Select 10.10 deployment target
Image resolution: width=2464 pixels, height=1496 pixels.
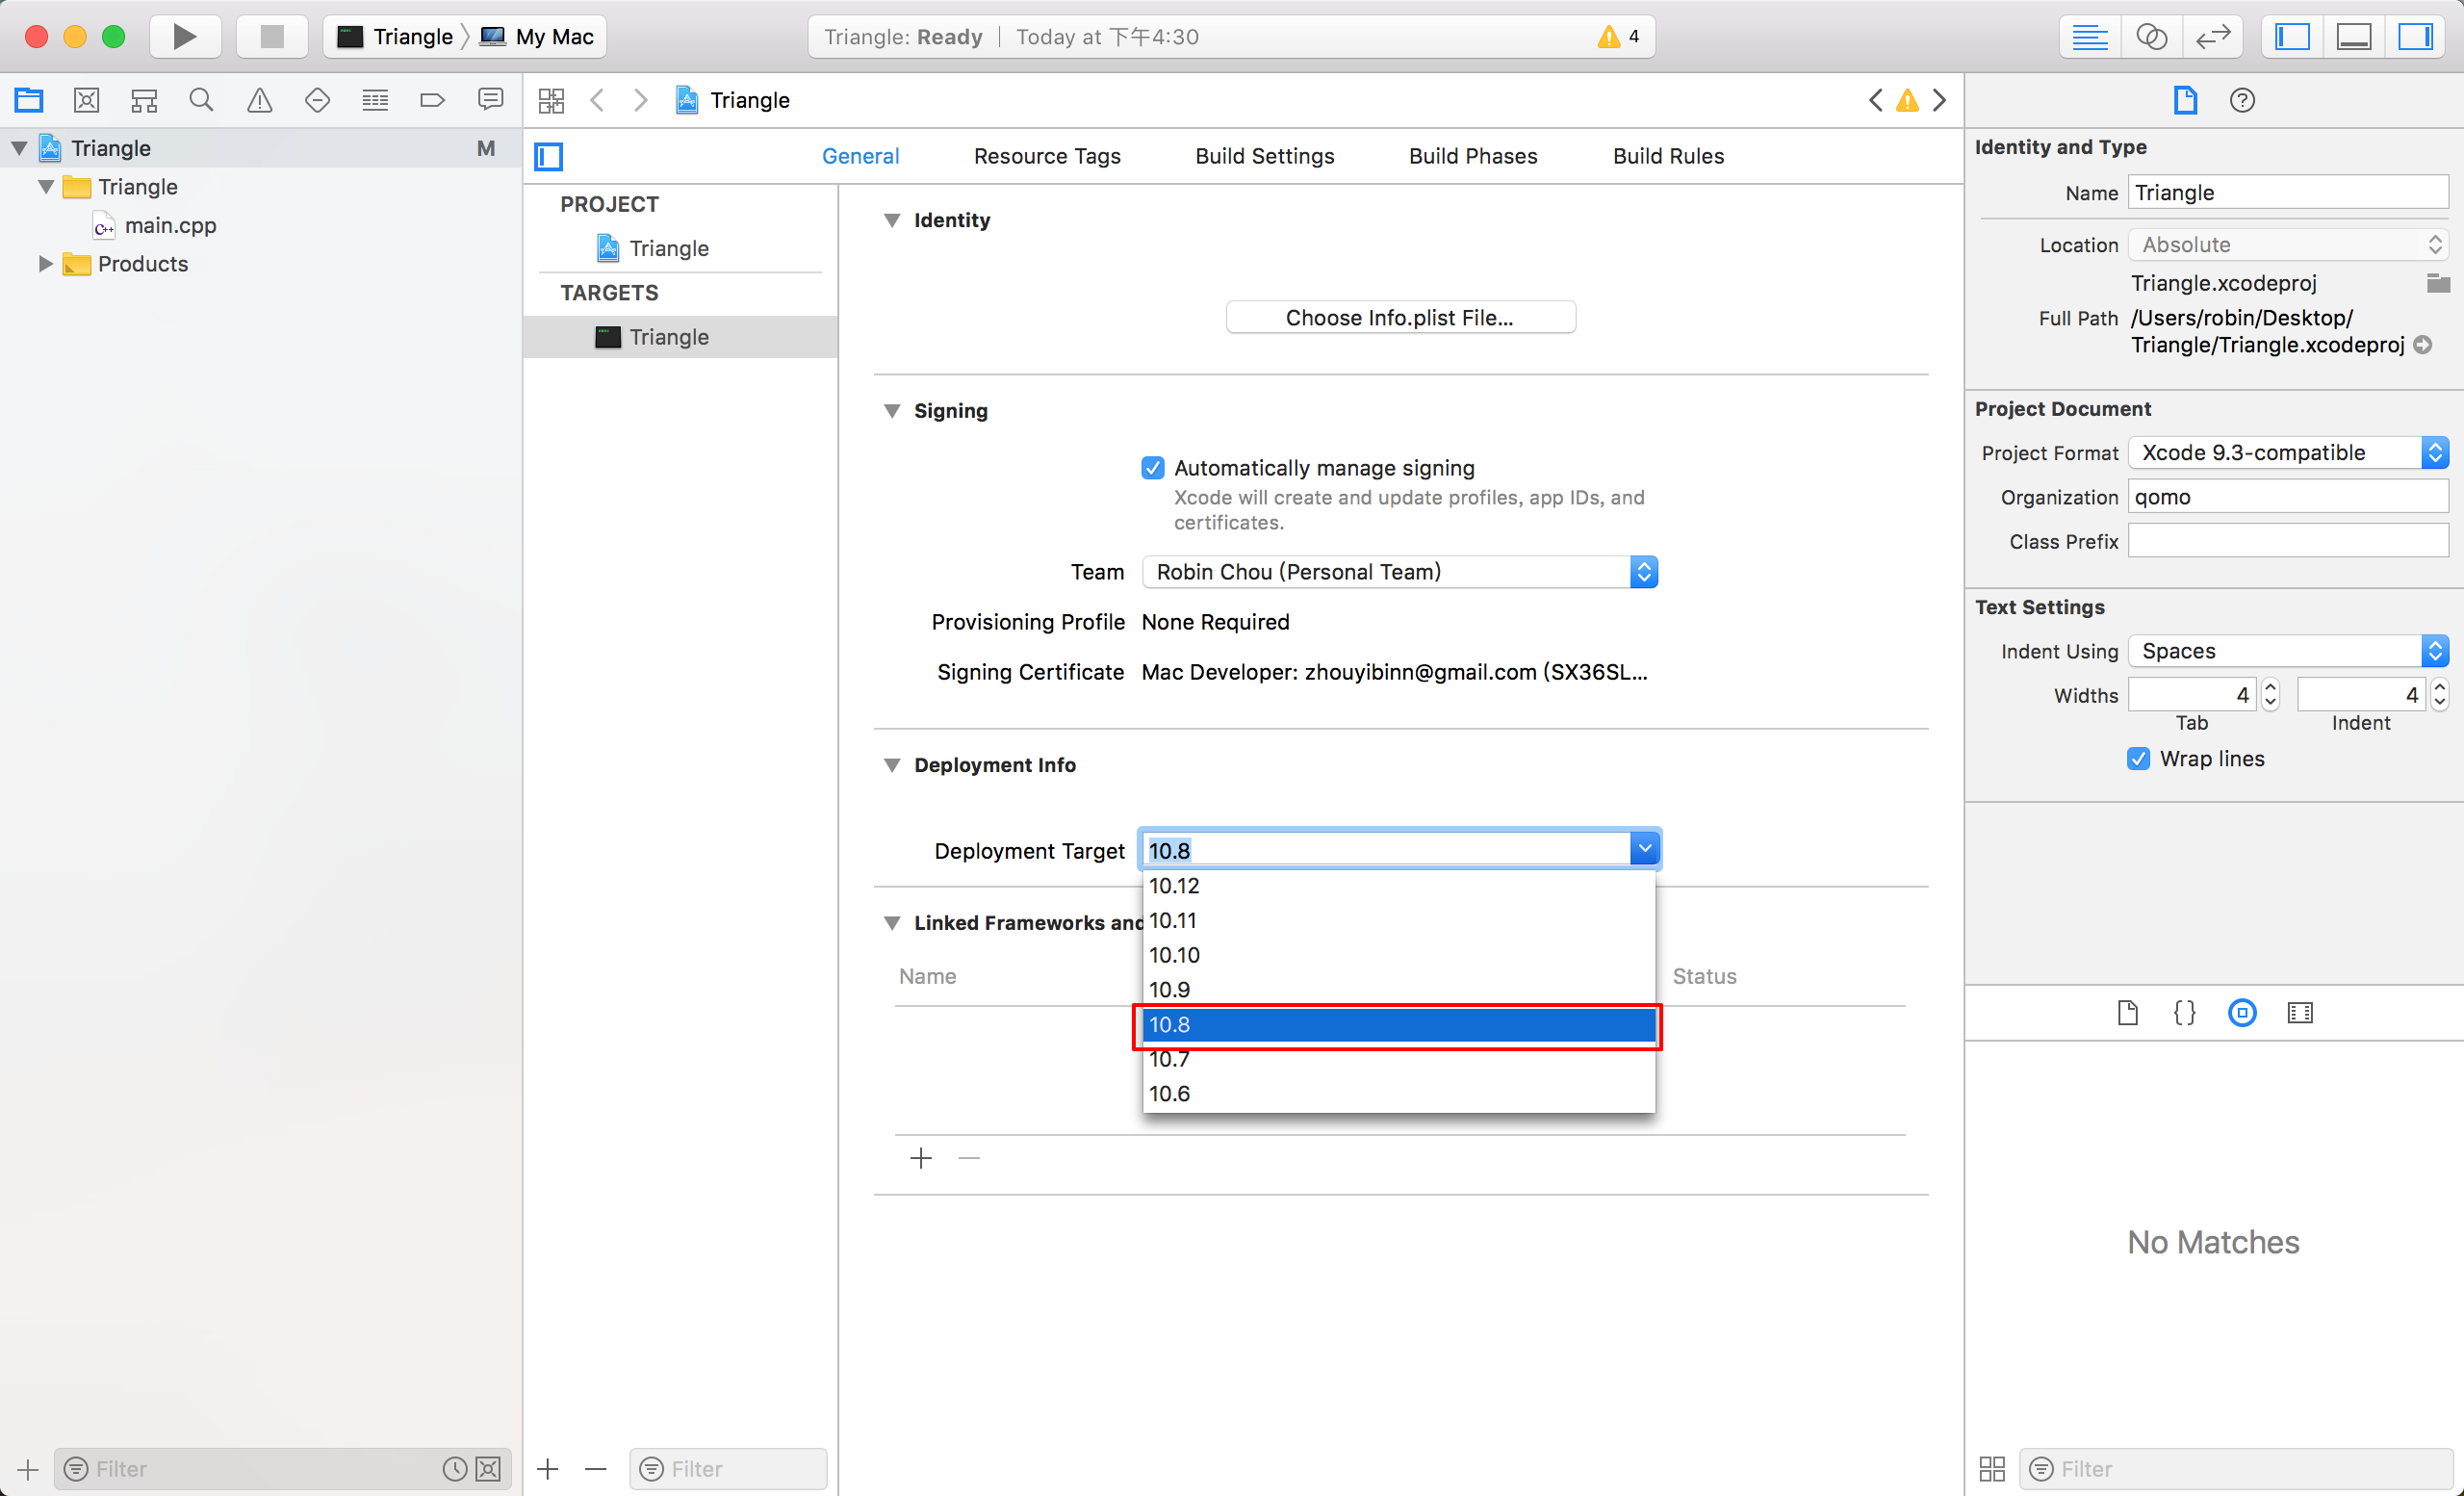tap(1399, 955)
